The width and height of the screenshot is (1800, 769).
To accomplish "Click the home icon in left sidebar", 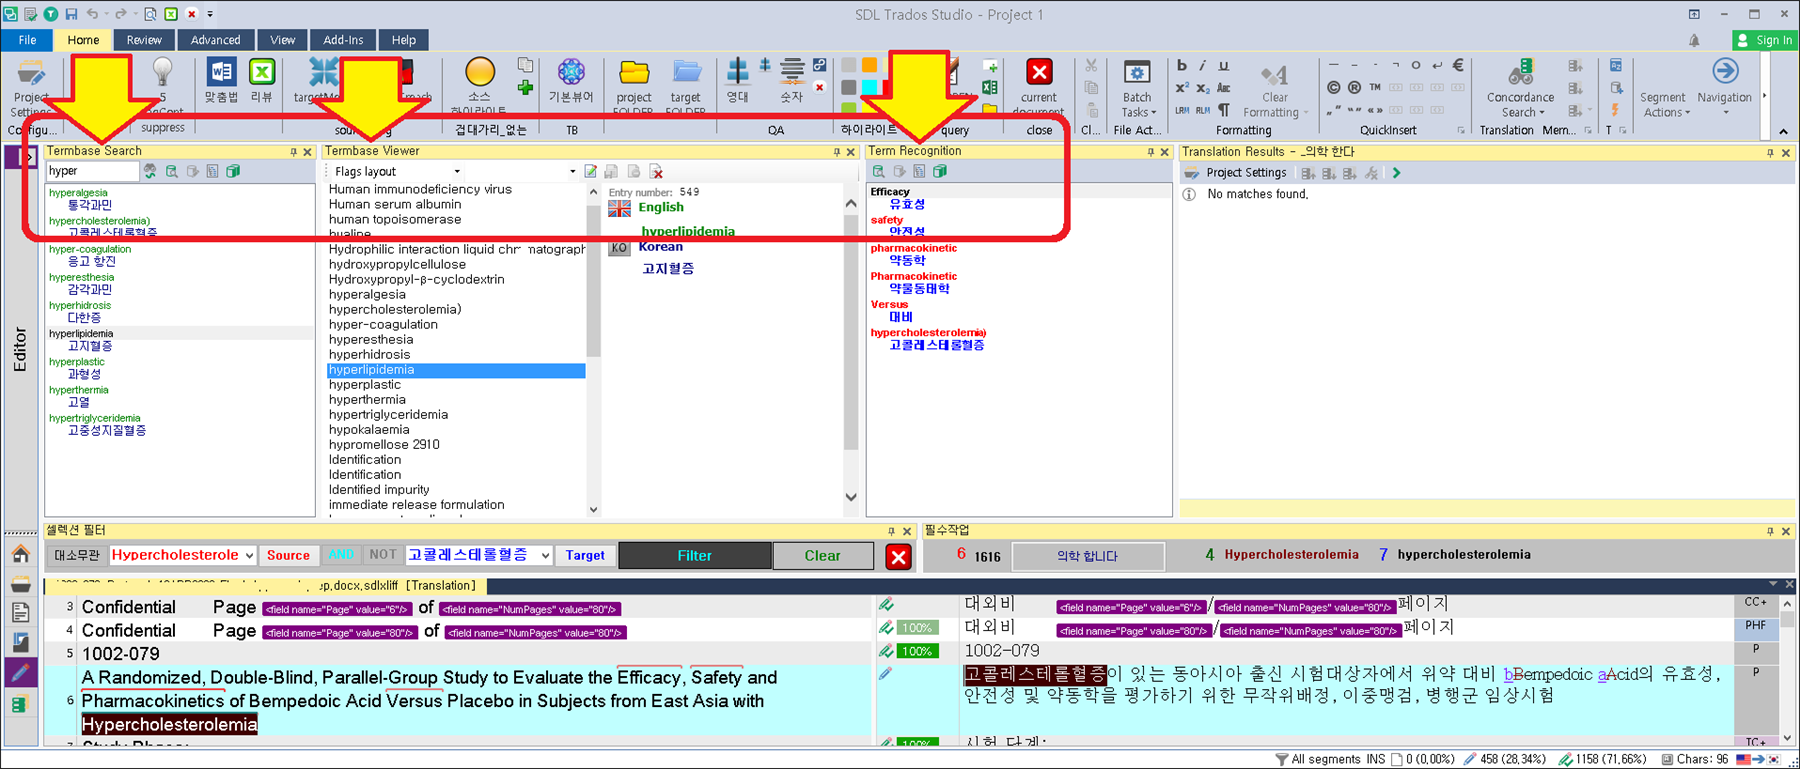I will click(20, 554).
